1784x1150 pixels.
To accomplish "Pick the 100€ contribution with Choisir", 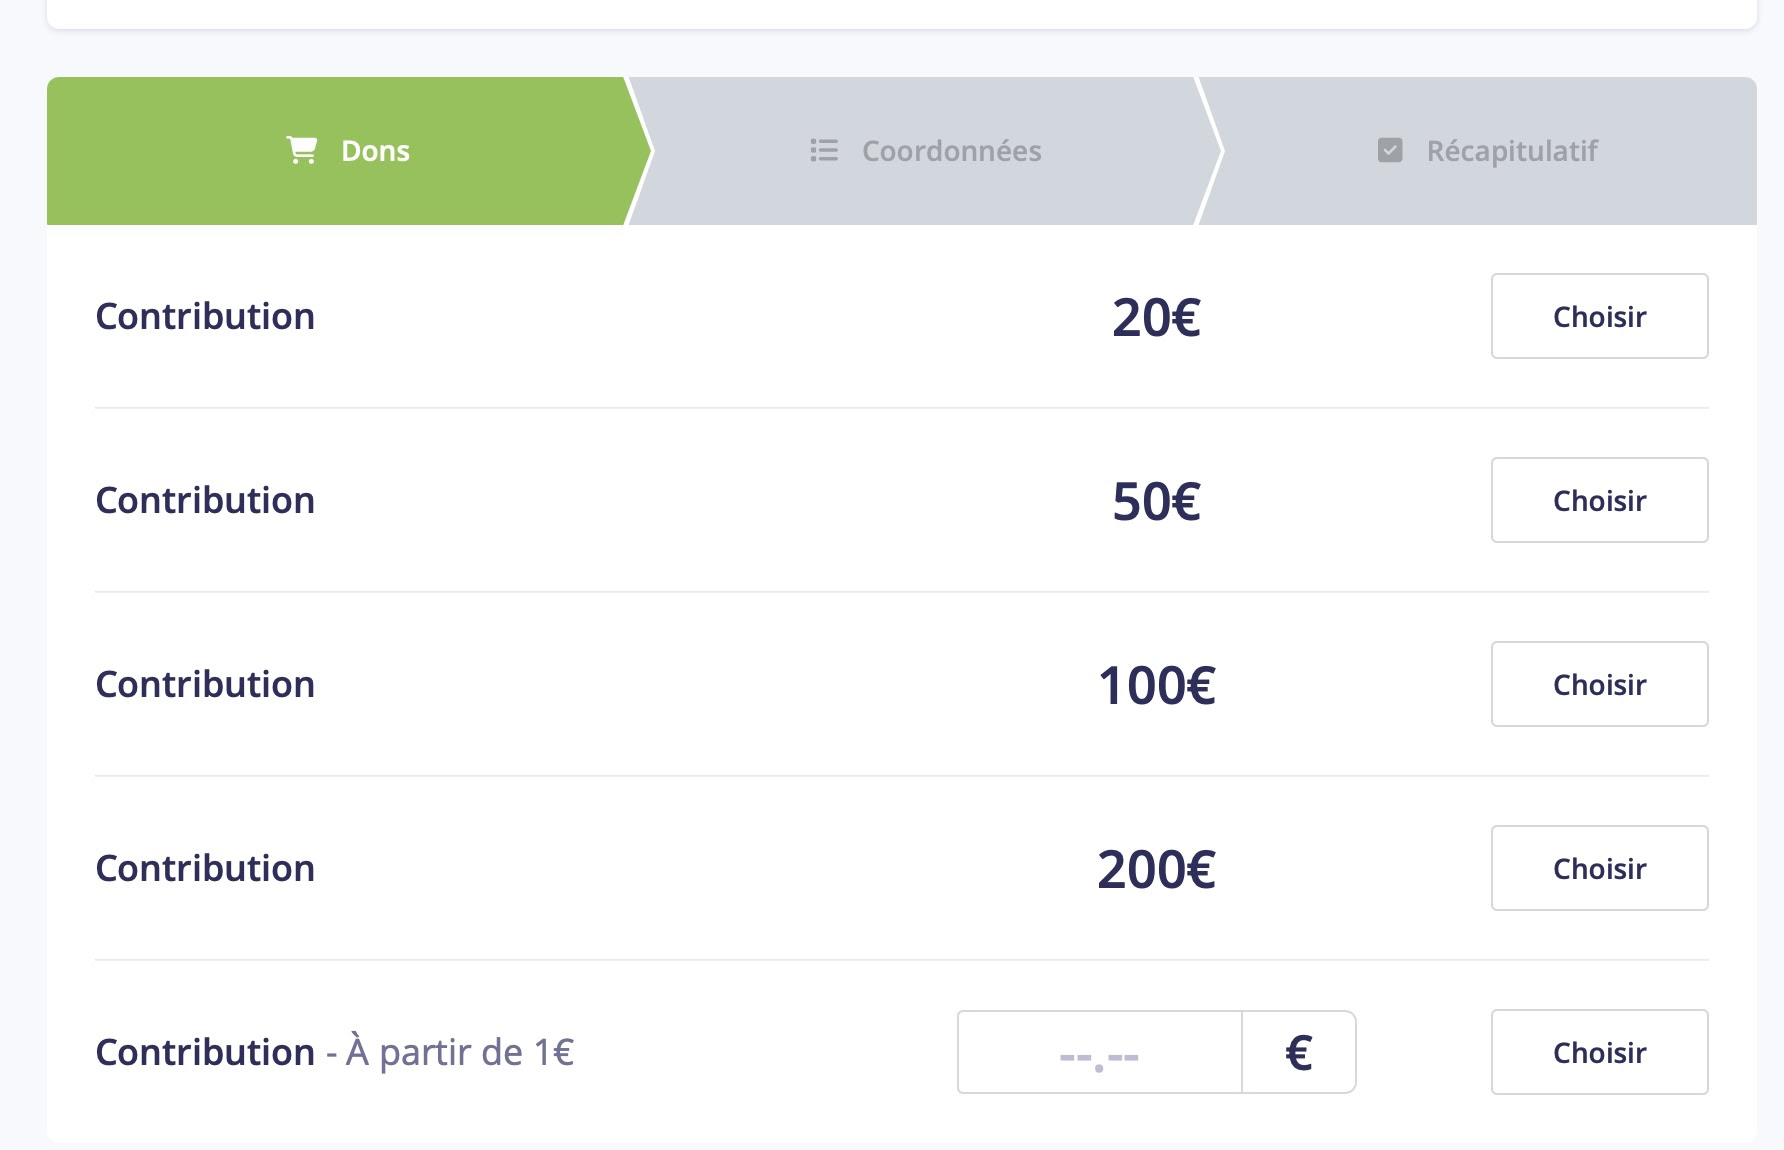I will pos(1599,684).
